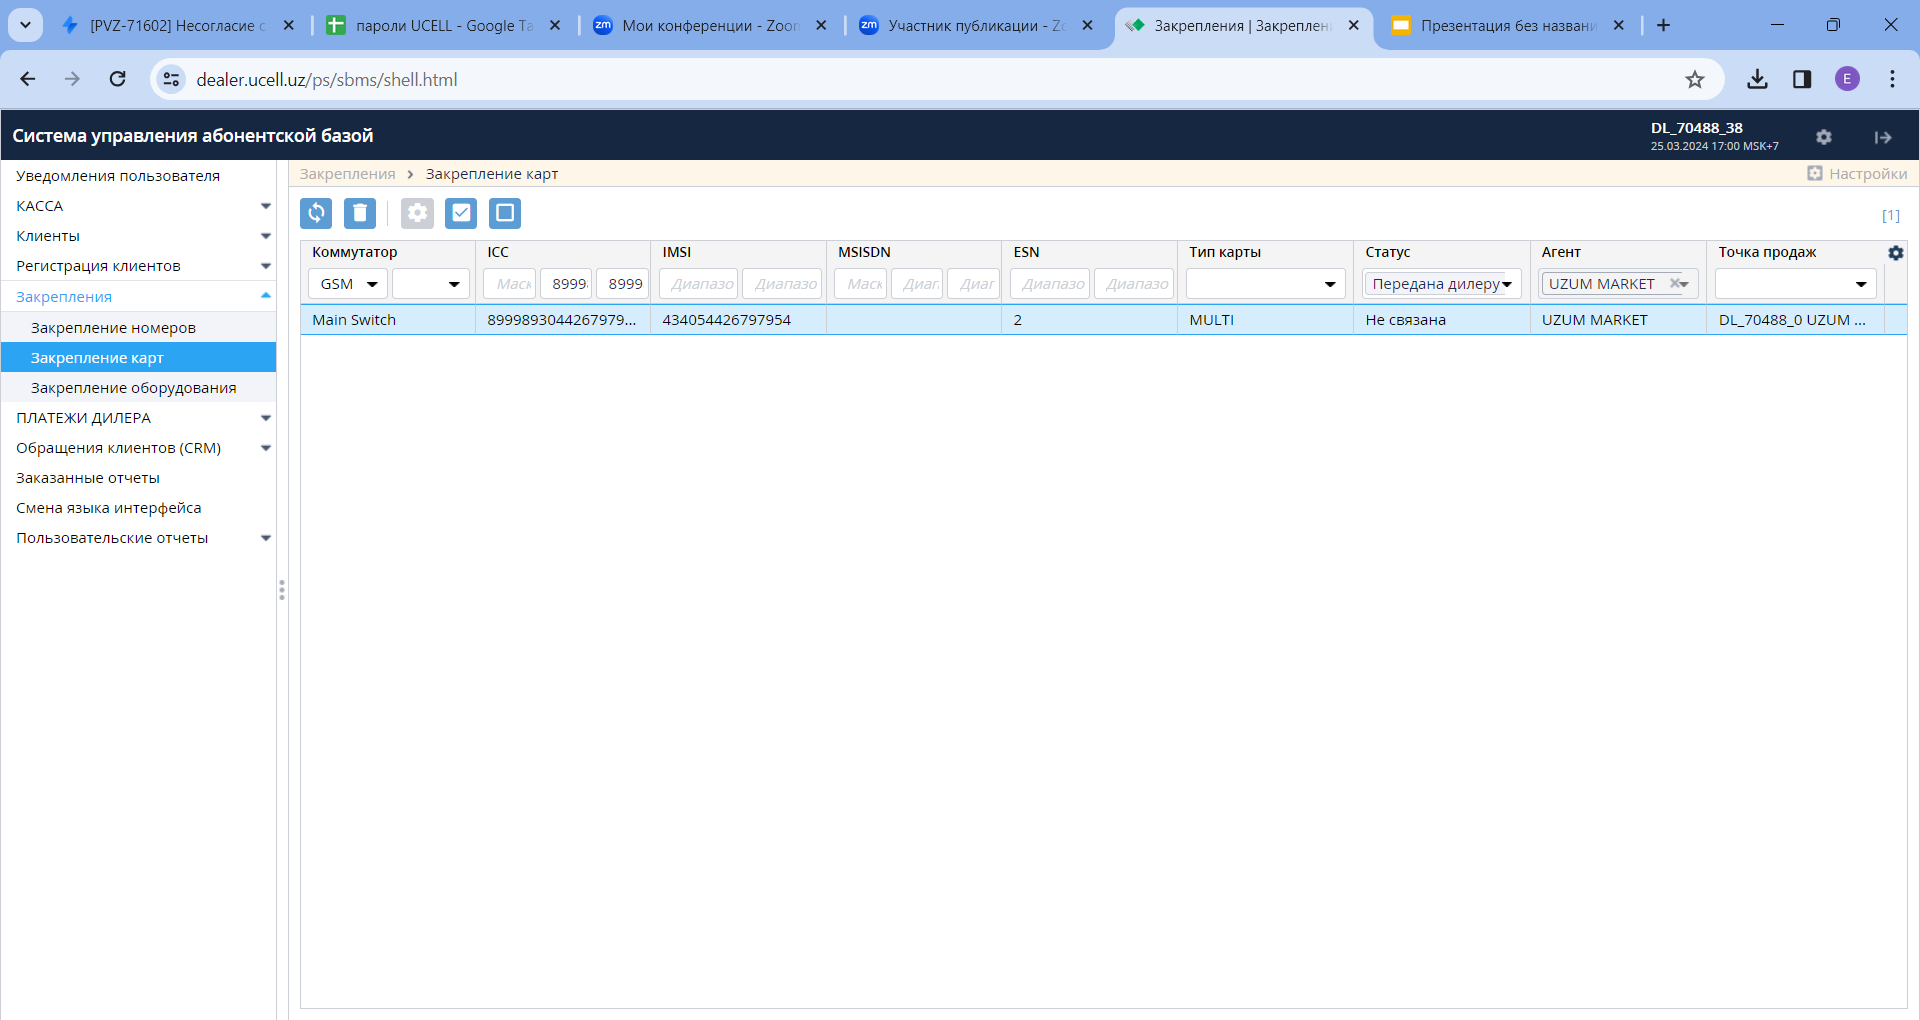Bookmark this page with star icon
The image size is (1920, 1020).
[1694, 80]
